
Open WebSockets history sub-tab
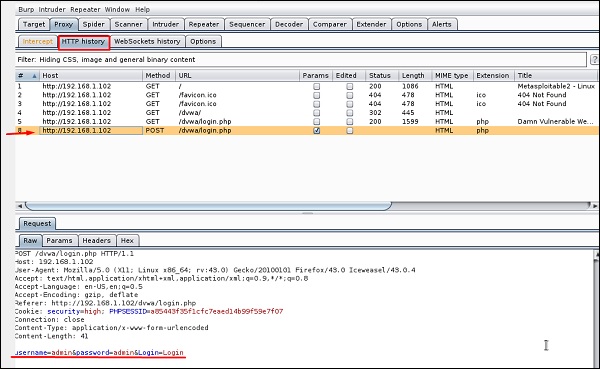(x=147, y=41)
